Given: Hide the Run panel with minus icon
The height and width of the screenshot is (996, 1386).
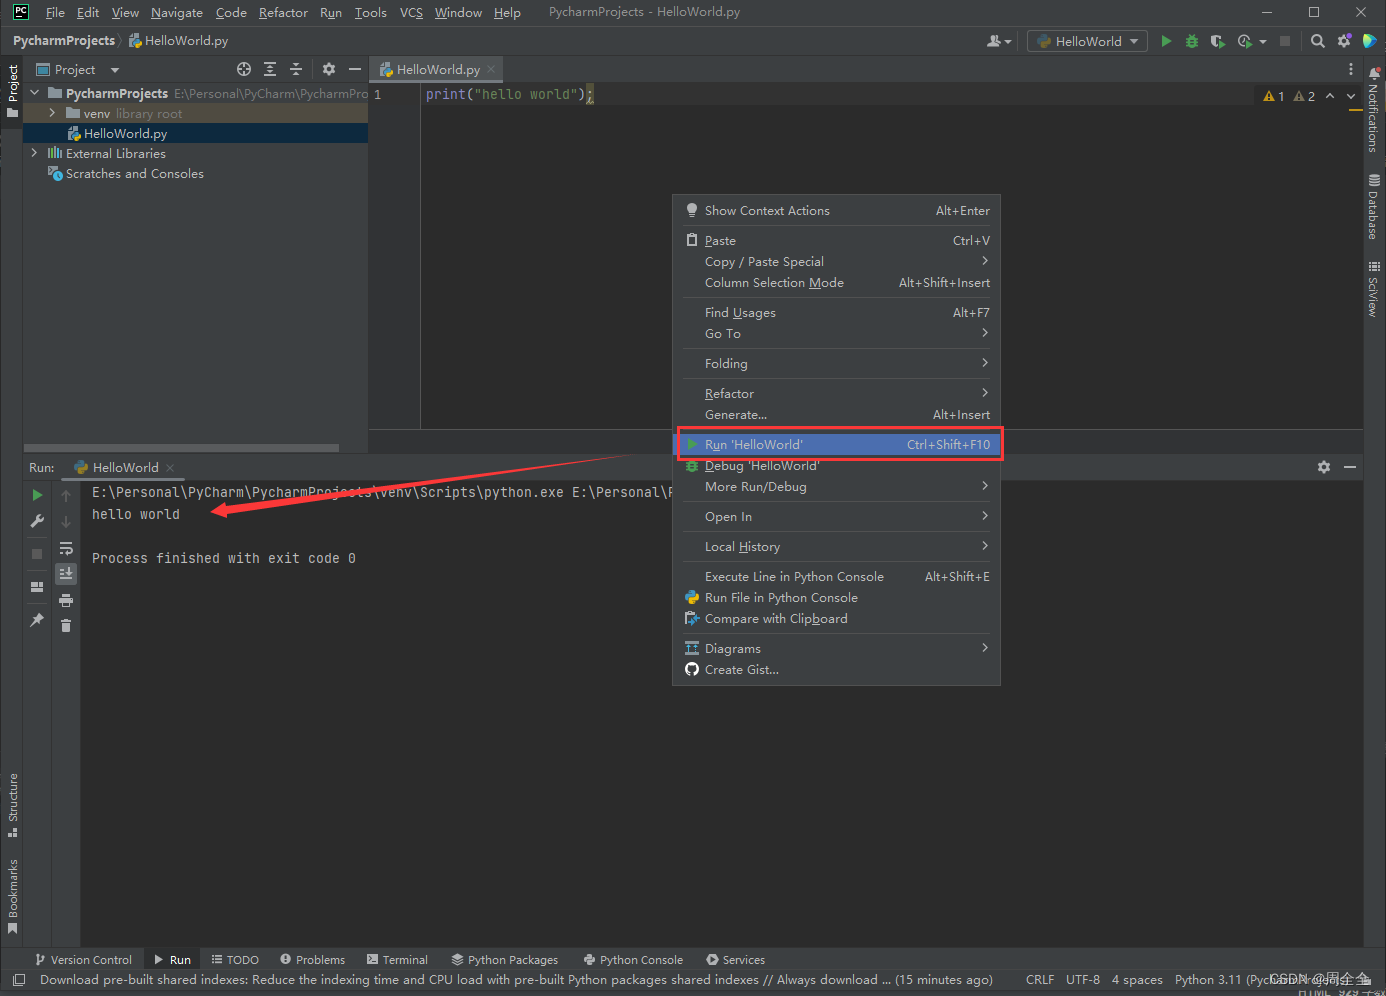Looking at the screenshot, I should tap(1350, 467).
